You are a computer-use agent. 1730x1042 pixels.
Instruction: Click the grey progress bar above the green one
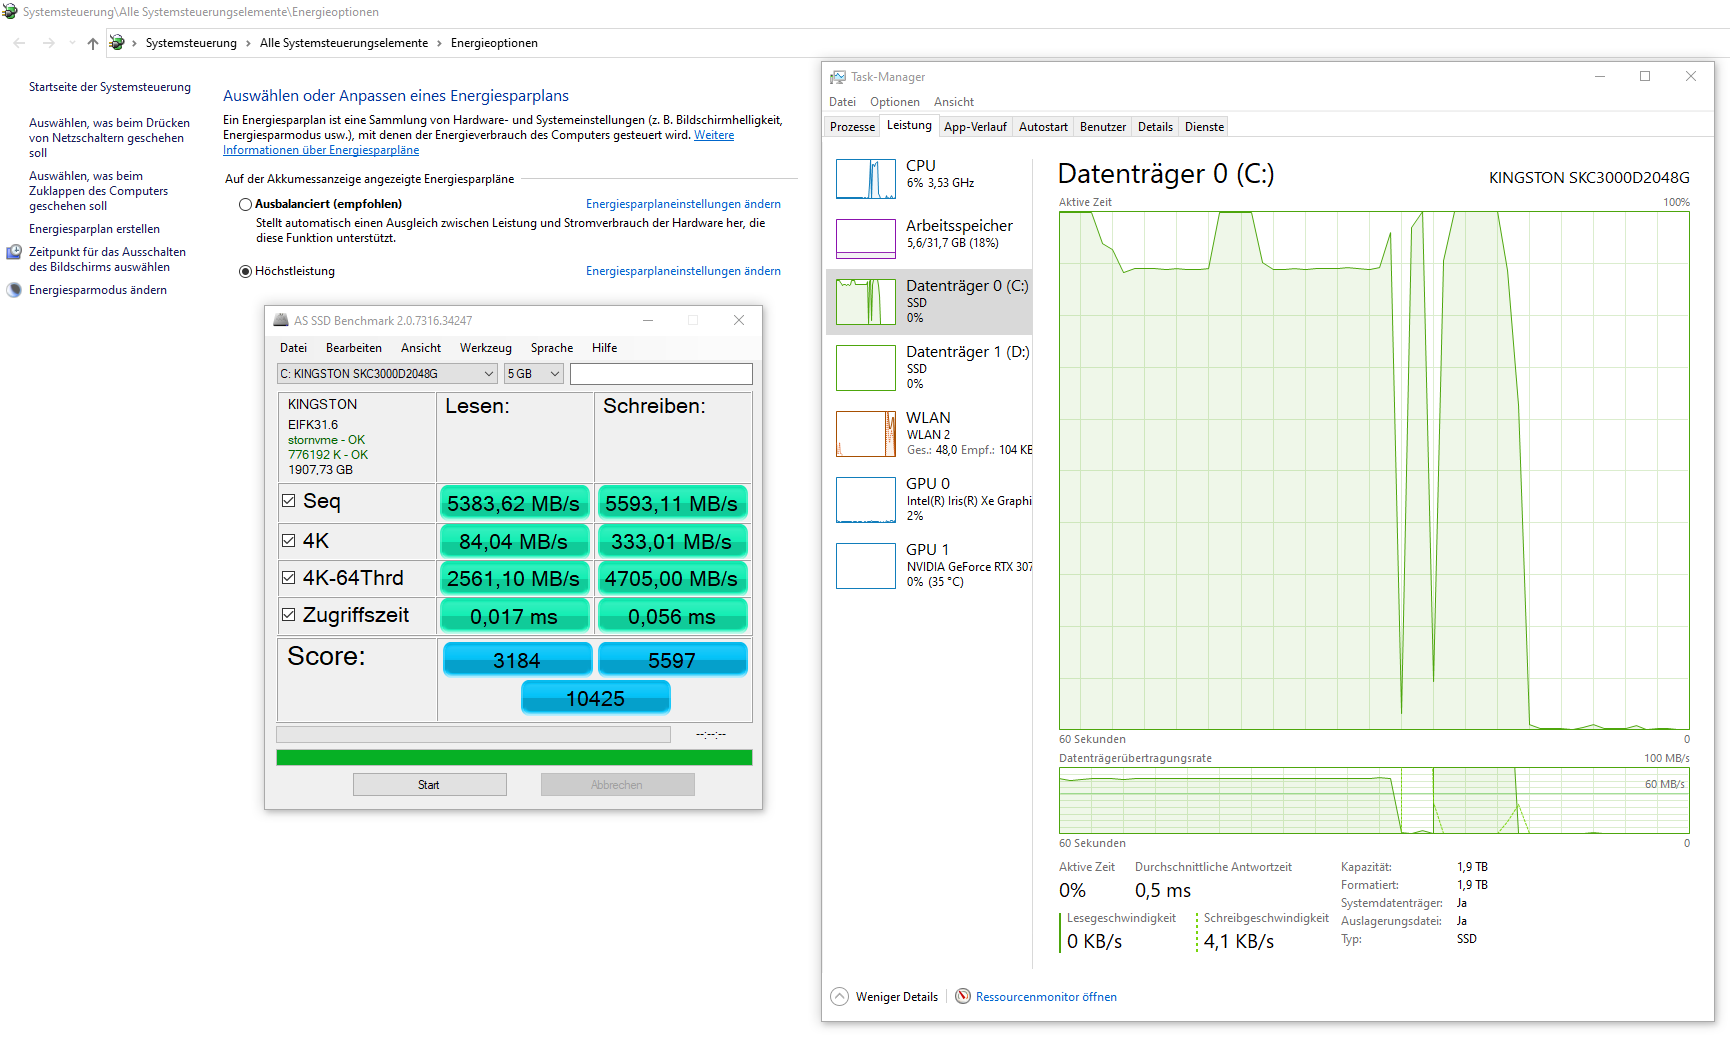pyautogui.click(x=473, y=734)
